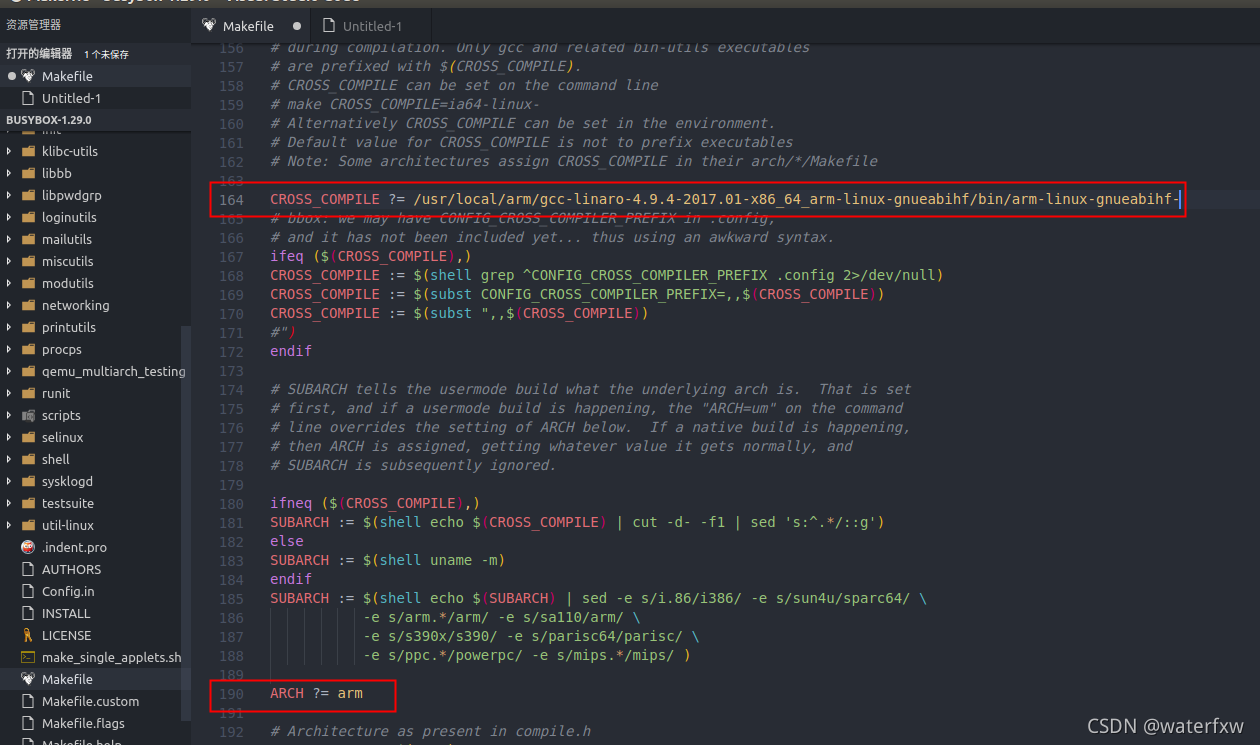Expand the printutils folder arrow
Viewport: 1260px width, 745px height.
tap(10, 327)
